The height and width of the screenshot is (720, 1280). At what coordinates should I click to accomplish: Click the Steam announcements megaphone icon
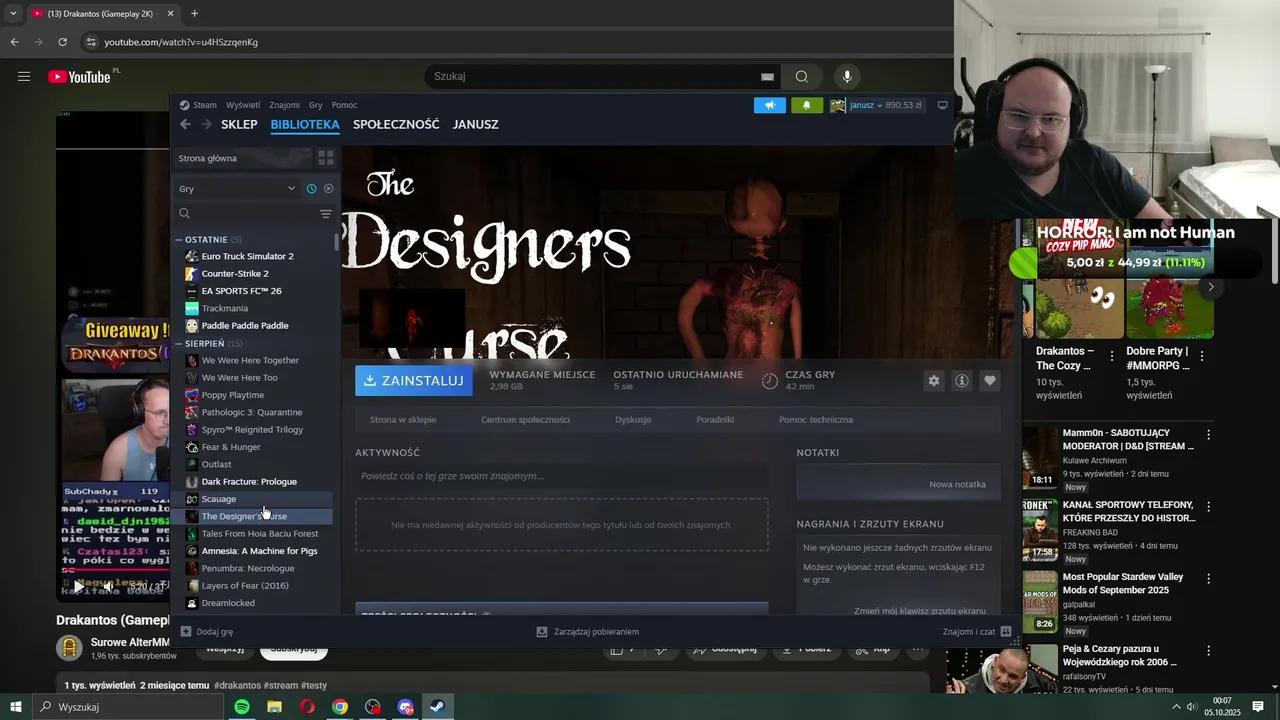pos(769,105)
